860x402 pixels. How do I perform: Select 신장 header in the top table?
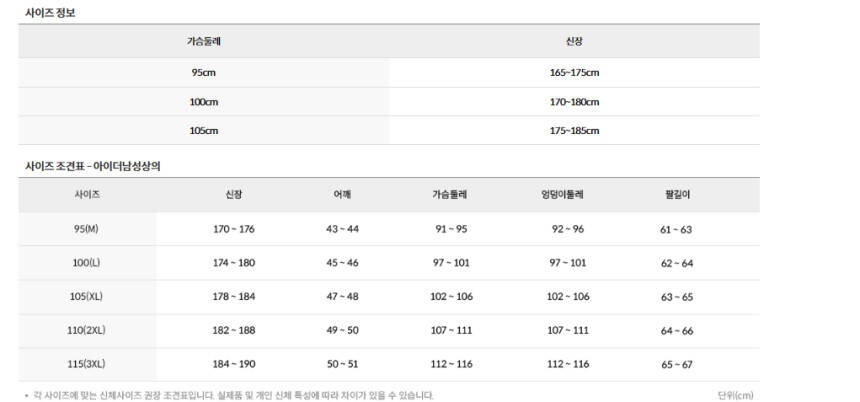(x=574, y=41)
